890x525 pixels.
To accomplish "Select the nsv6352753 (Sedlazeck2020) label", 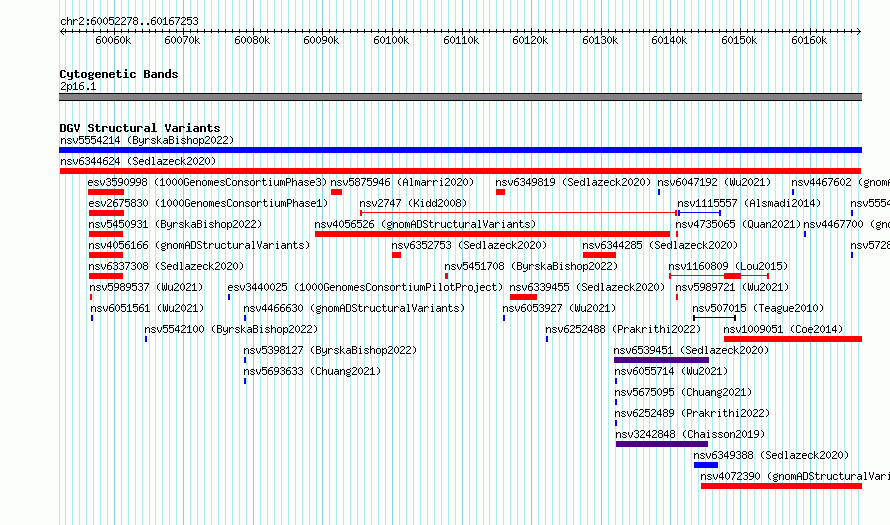I will pyautogui.click(x=469, y=245).
